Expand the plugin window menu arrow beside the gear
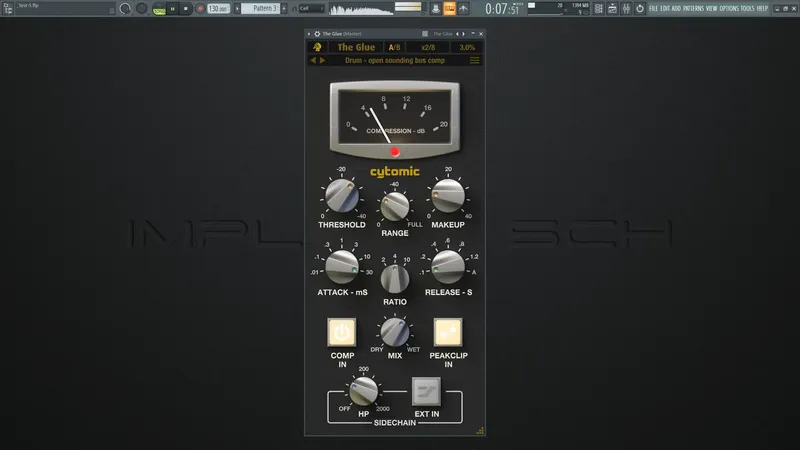This screenshot has height=450, width=800. click(309, 34)
